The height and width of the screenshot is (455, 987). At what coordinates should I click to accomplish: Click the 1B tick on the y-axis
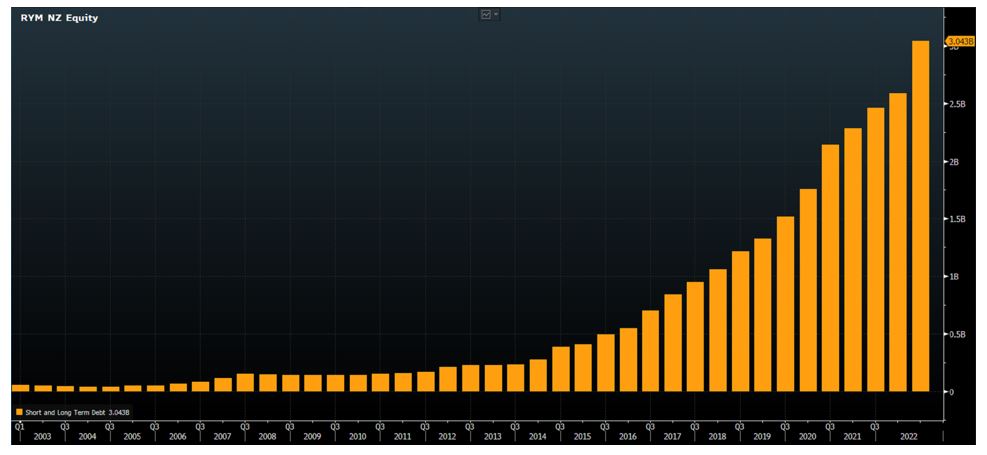953,277
